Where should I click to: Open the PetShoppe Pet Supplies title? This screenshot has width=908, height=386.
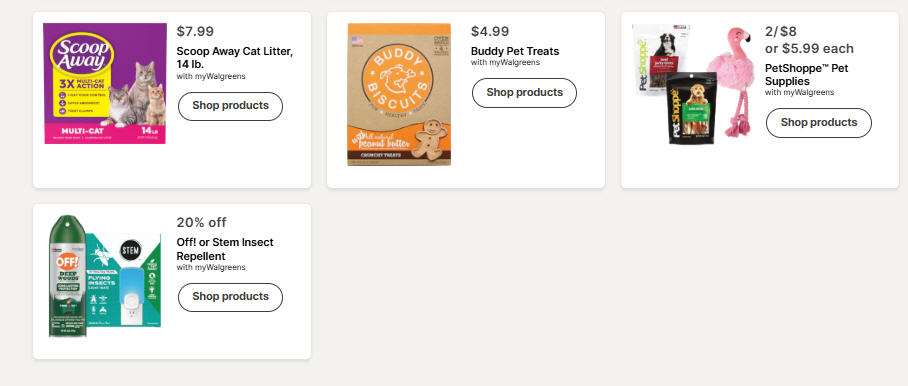click(806, 75)
